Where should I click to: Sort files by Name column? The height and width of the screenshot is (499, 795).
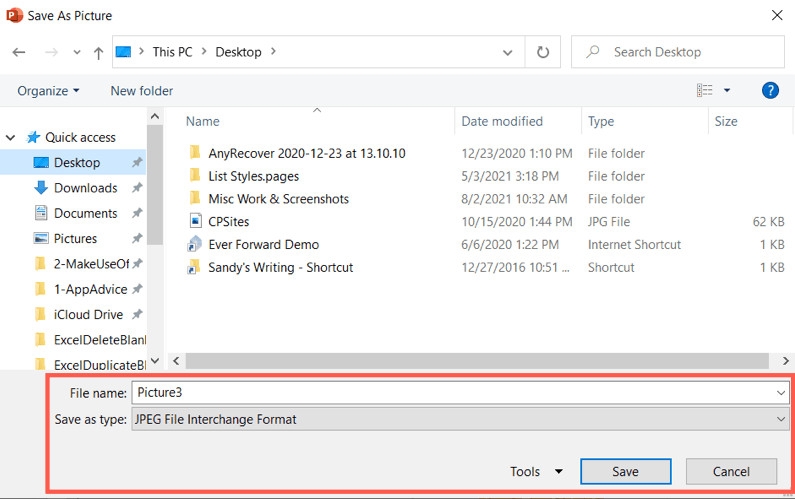(x=202, y=121)
